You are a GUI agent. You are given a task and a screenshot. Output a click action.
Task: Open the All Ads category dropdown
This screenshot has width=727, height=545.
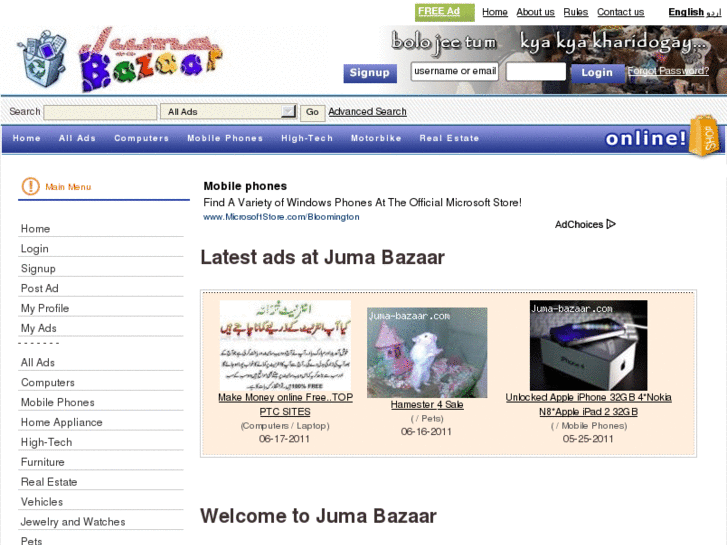pyautogui.click(x=229, y=112)
